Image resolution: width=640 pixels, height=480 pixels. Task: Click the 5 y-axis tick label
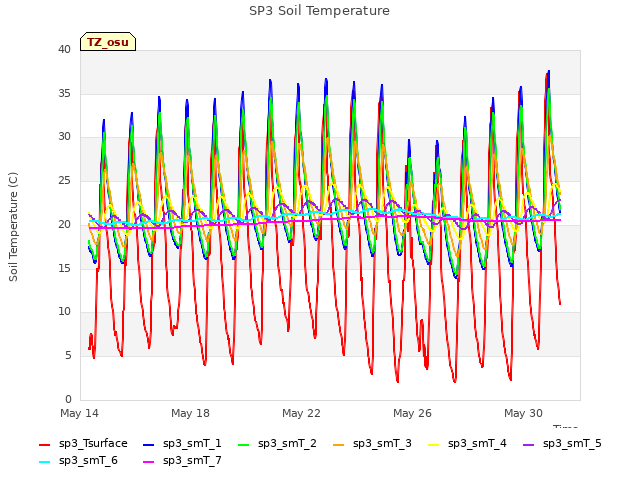(68, 356)
